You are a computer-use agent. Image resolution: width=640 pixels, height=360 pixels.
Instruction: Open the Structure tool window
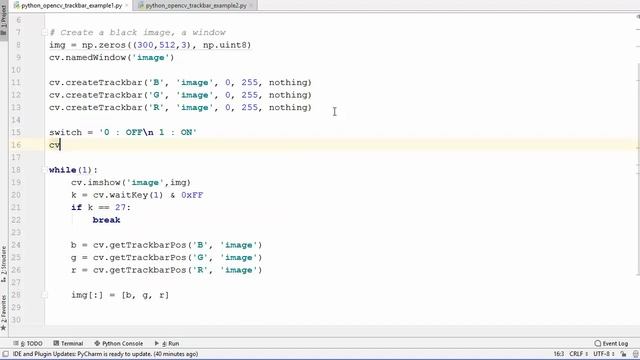tap(4, 264)
